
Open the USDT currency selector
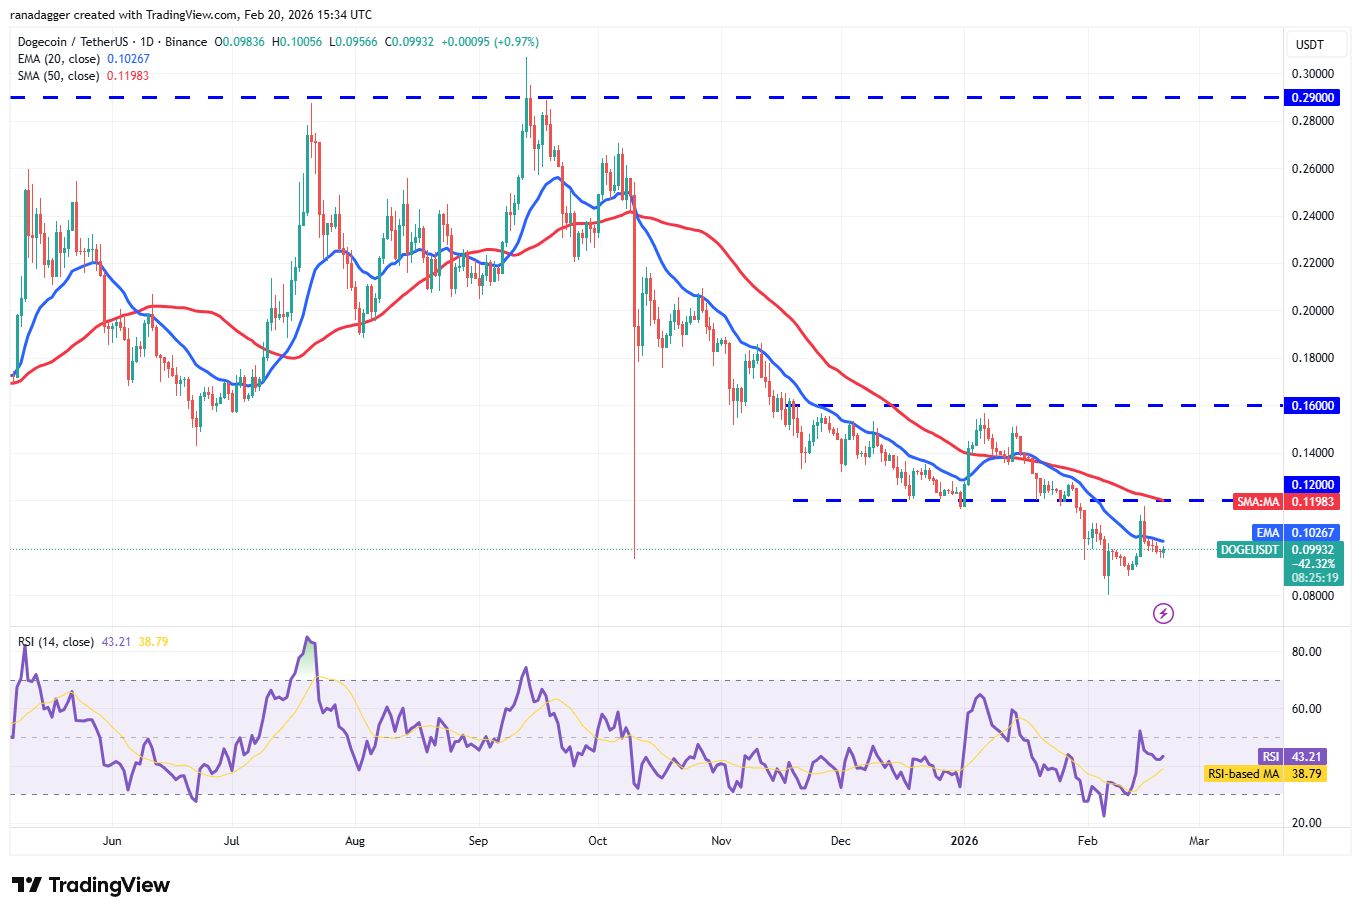coord(1309,44)
